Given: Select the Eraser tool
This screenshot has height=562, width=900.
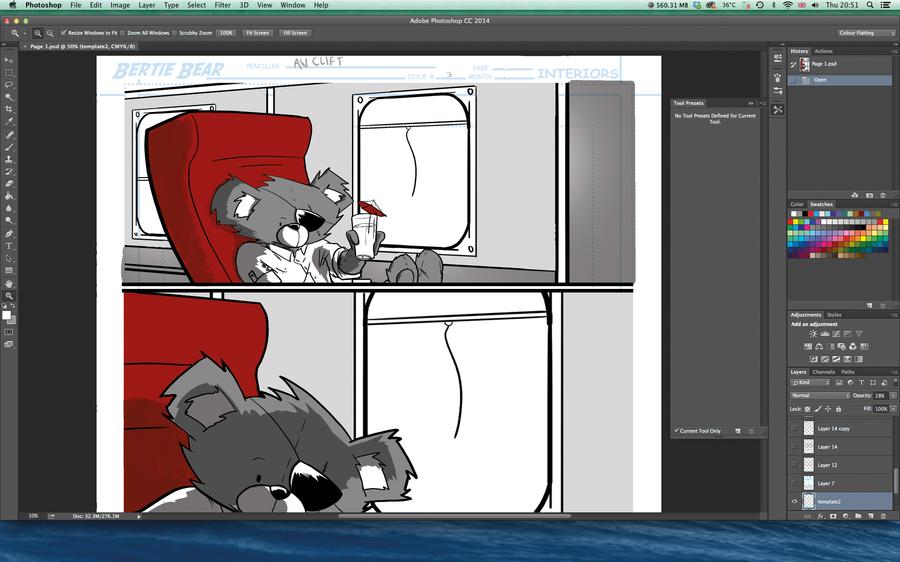Looking at the screenshot, I should [x=9, y=184].
